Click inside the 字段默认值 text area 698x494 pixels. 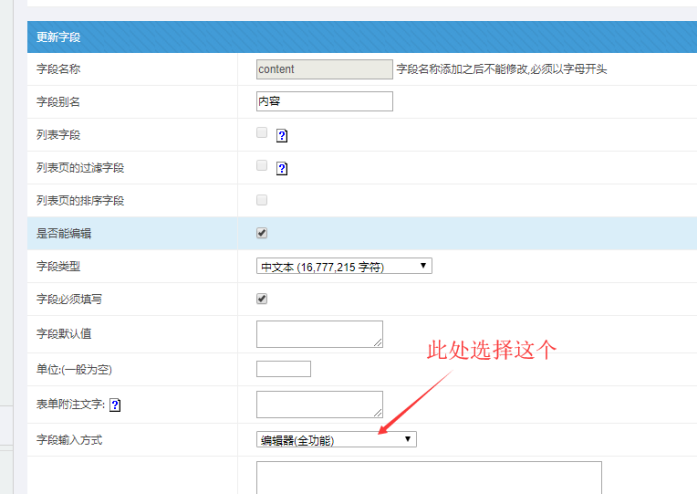(318, 334)
